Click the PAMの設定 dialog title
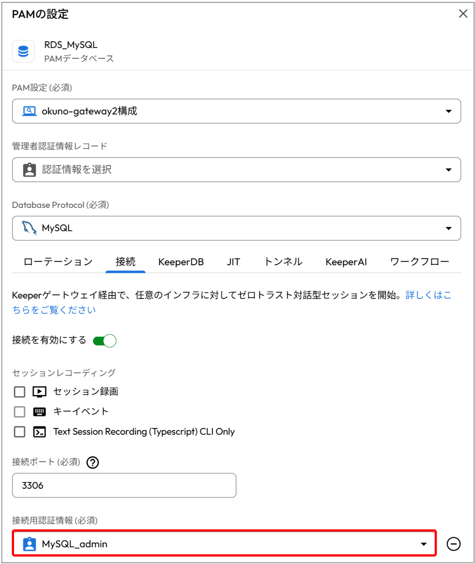This screenshot has height=564, width=475. click(x=40, y=14)
